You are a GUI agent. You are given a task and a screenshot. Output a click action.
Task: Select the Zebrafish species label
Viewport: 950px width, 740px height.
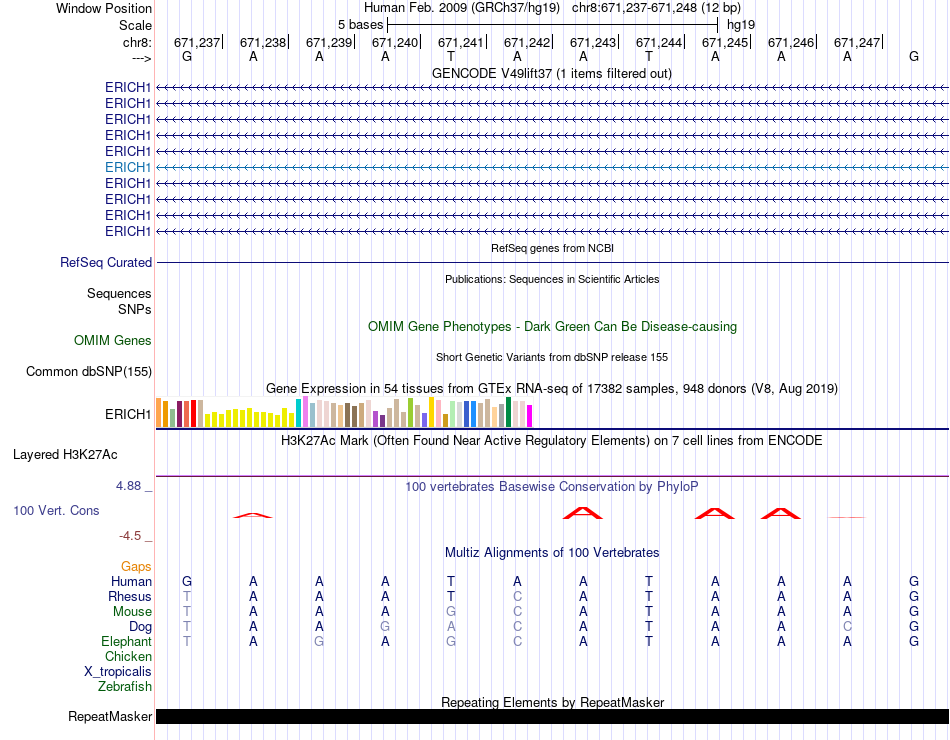(x=125, y=686)
